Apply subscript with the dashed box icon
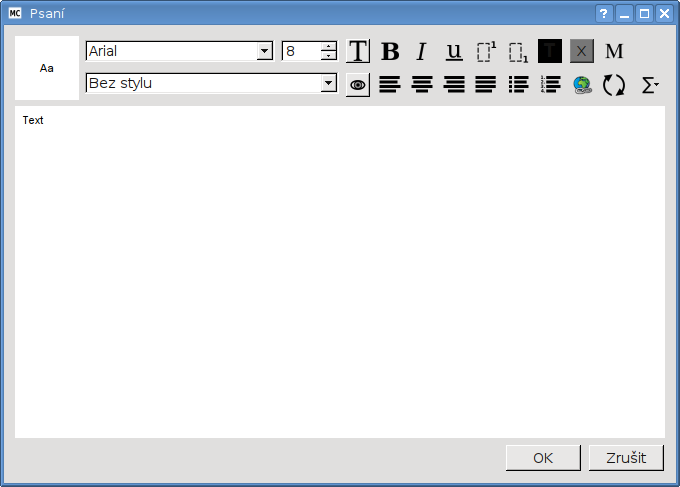Screen dimensions: 680x487 click(518, 51)
